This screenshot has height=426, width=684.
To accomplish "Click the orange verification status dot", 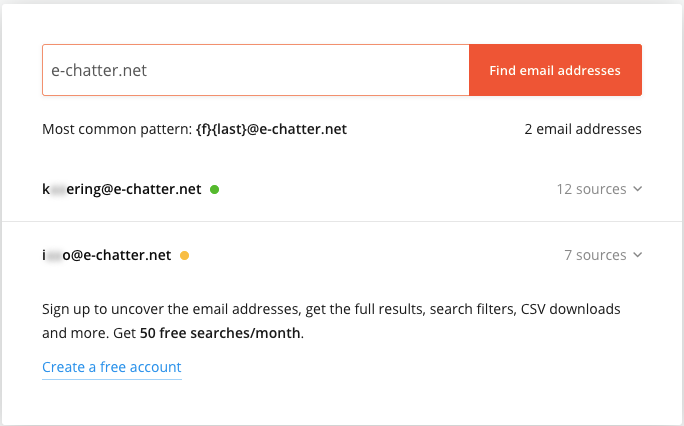I will tap(185, 255).
